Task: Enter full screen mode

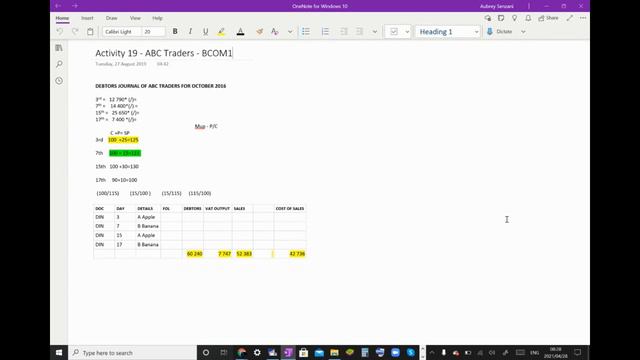Action: pyautogui.click(x=570, y=18)
